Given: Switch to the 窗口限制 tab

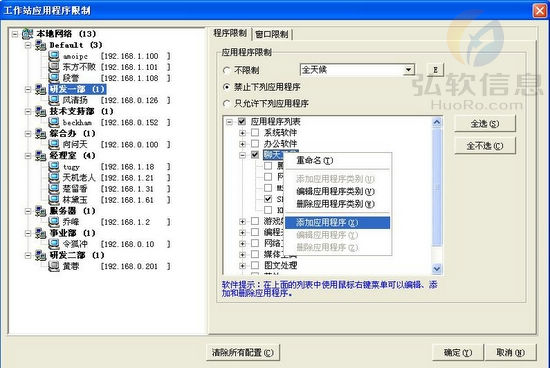Looking at the screenshot, I should [x=272, y=34].
